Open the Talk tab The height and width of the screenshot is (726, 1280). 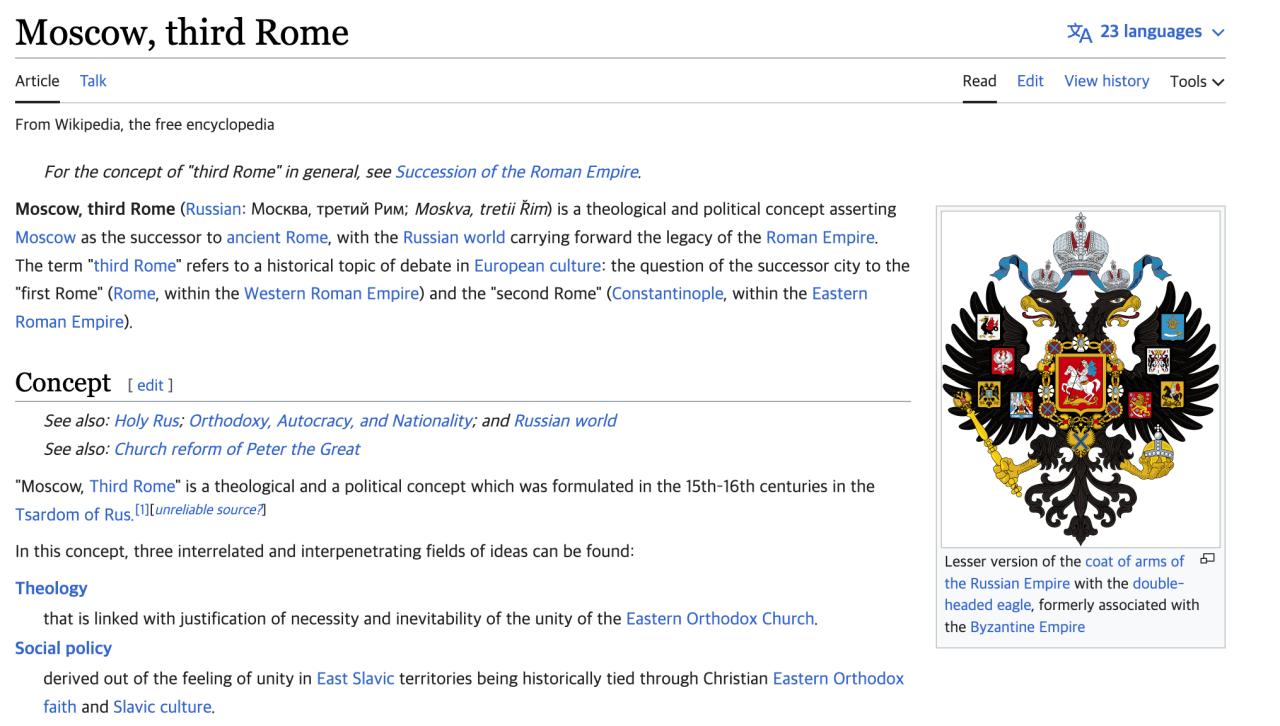pyautogui.click(x=93, y=81)
